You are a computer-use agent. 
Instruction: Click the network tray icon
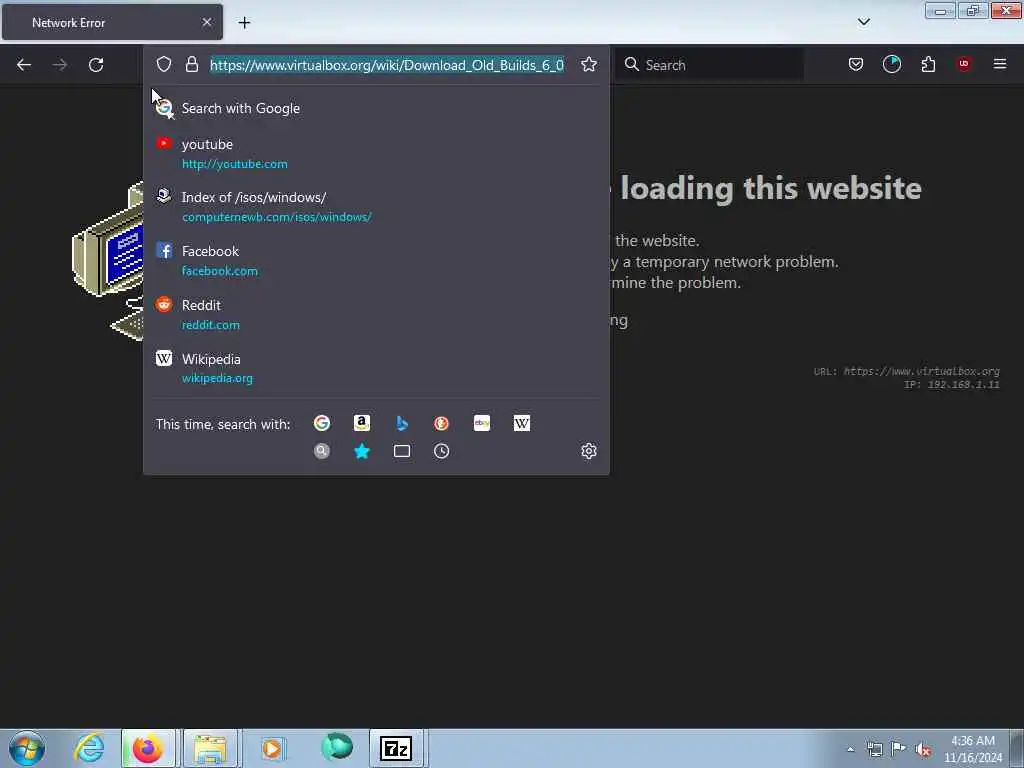[875, 750]
